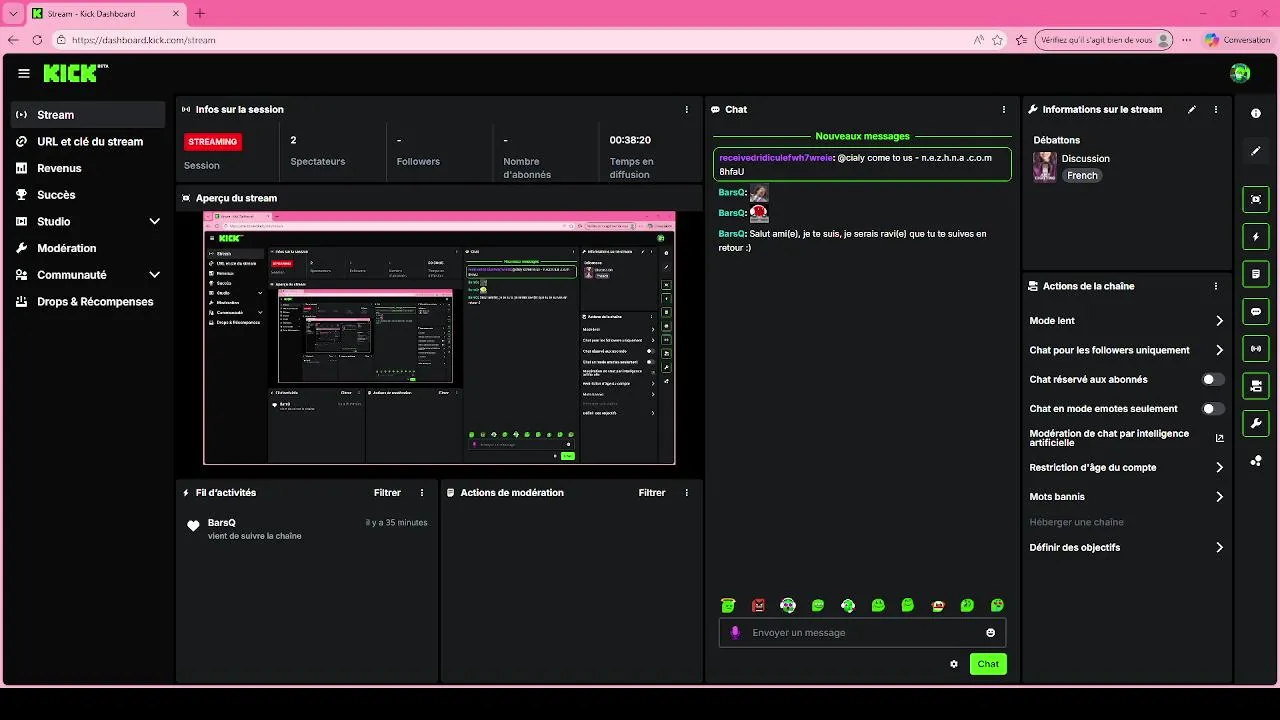1280x720 pixels.
Task: Click the green Chat send button
Action: [x=988, y=664]
